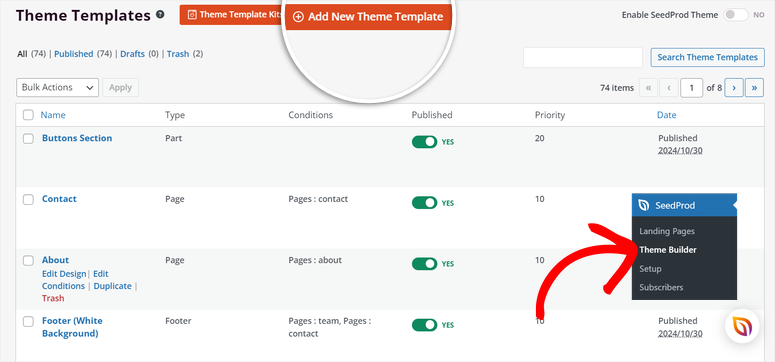Duplicate the About template
This screenshot has width=775, height=362.
click(x=113, y=286)
